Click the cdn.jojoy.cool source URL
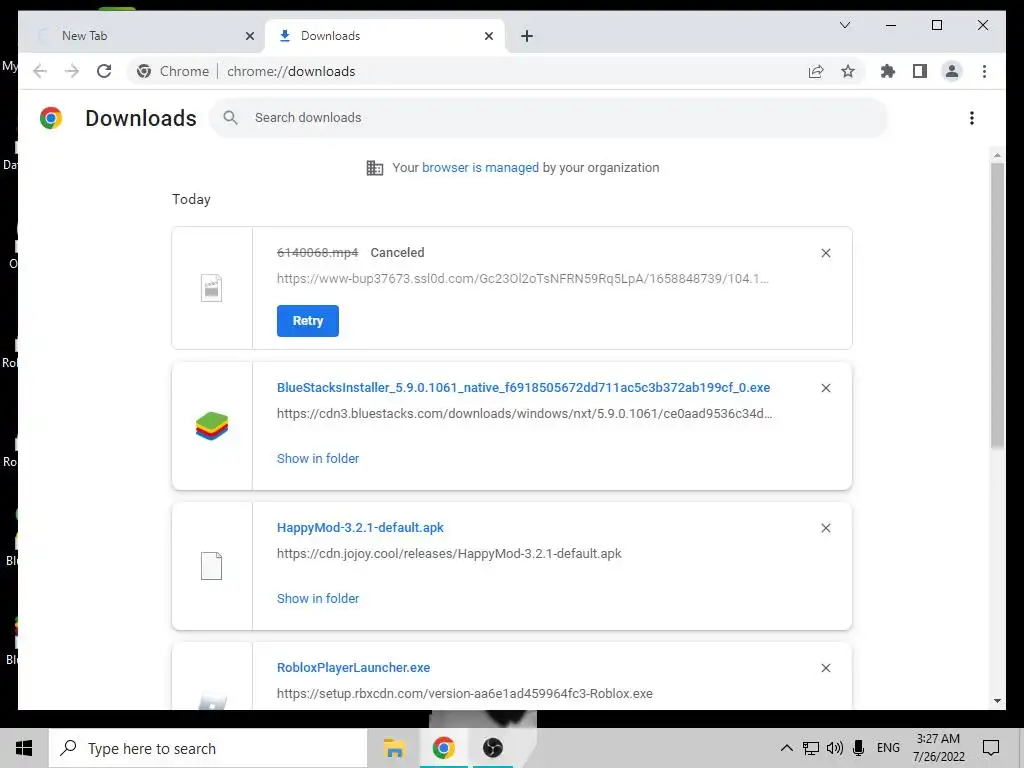Screen dimensions: 1024x768 pyautogui.click(x=449, y=554)
